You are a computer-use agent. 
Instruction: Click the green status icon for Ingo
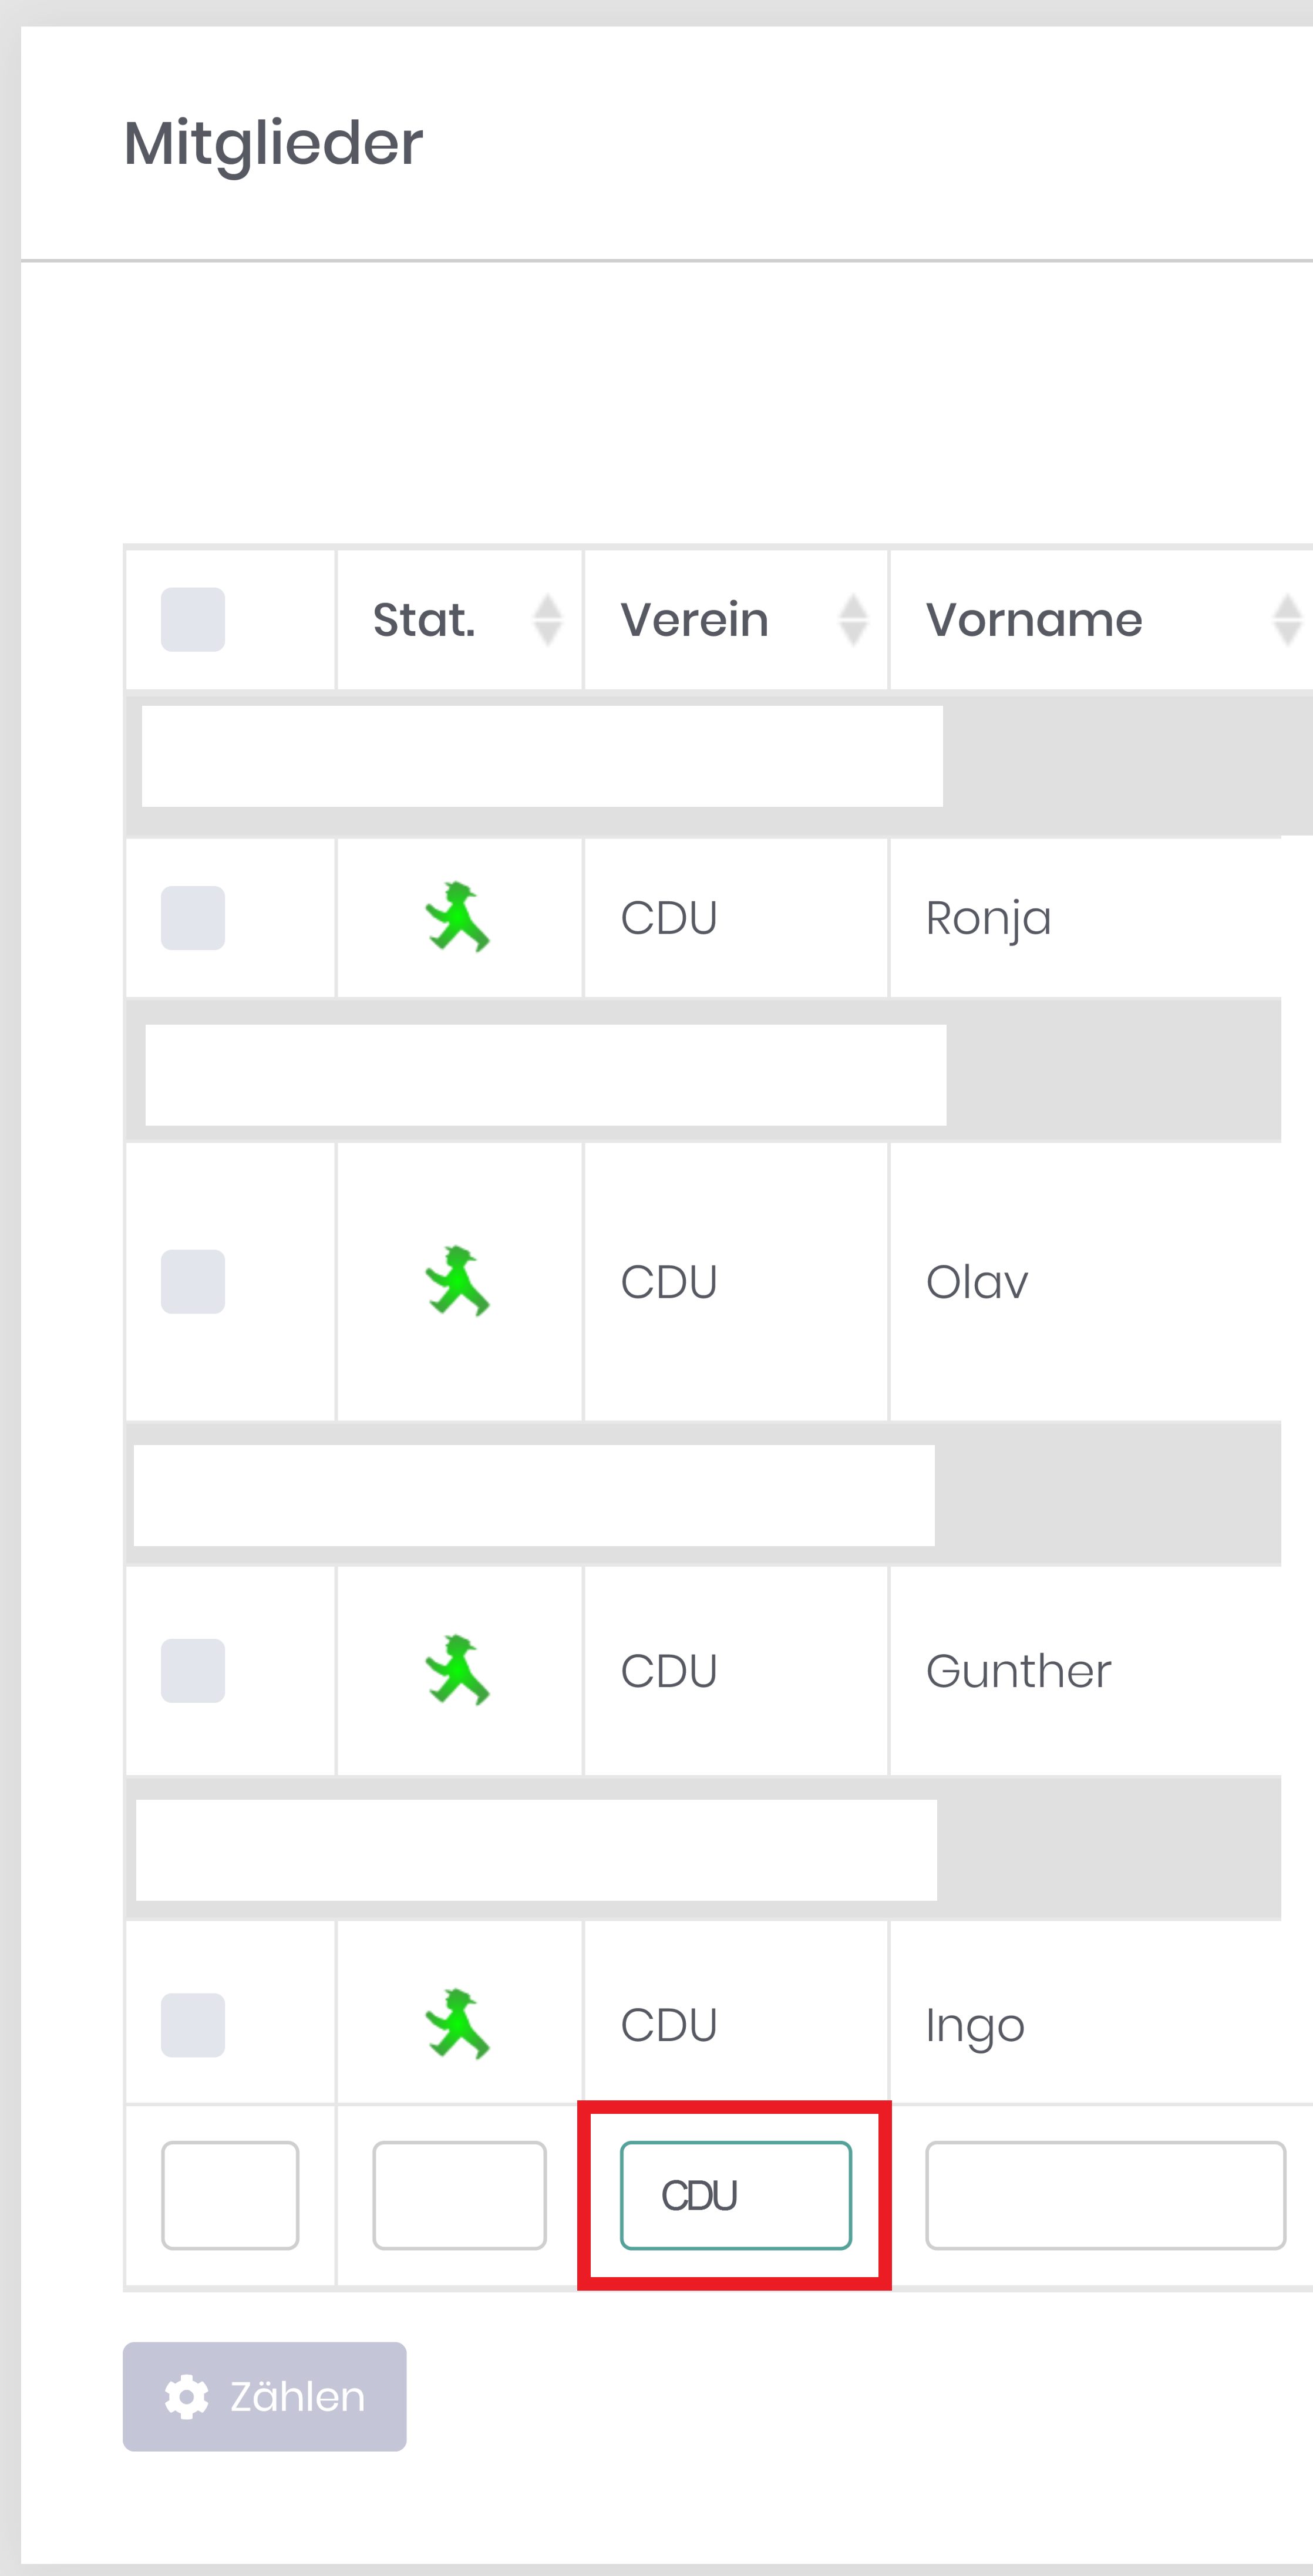(x=457, y=2024)
